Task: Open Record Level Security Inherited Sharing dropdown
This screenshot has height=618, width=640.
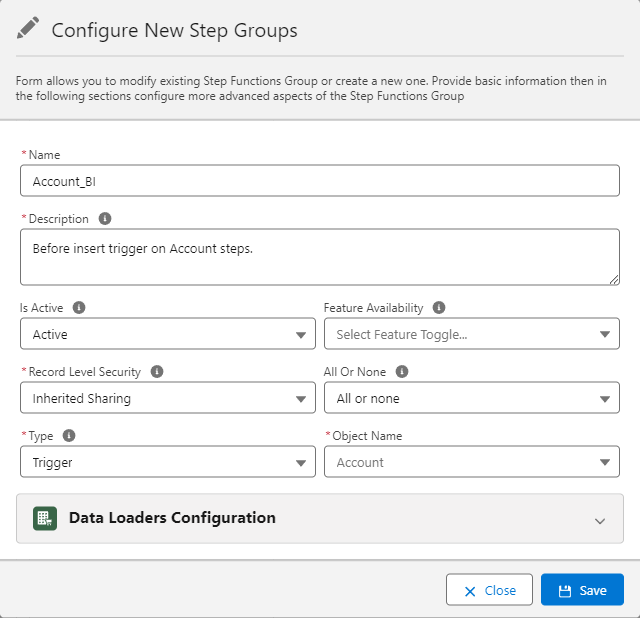Action: click(168, 398)
